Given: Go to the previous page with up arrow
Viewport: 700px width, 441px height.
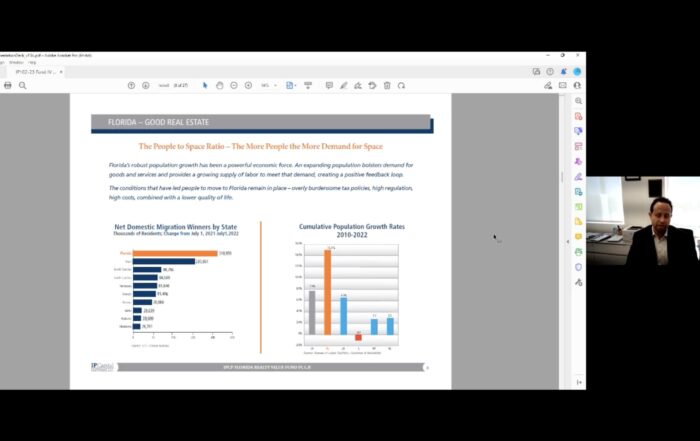Looking at the screenshot, I should click(x=131, y=86).
